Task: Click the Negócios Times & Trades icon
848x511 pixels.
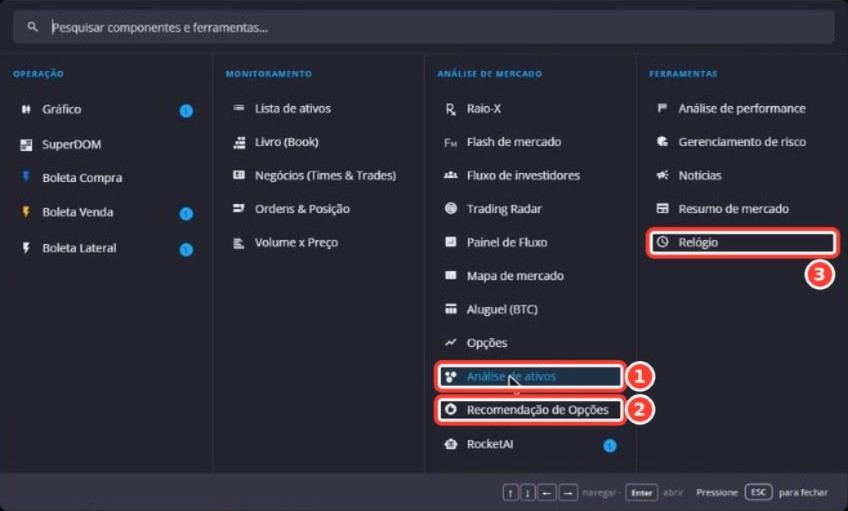Action: [238, 175]
